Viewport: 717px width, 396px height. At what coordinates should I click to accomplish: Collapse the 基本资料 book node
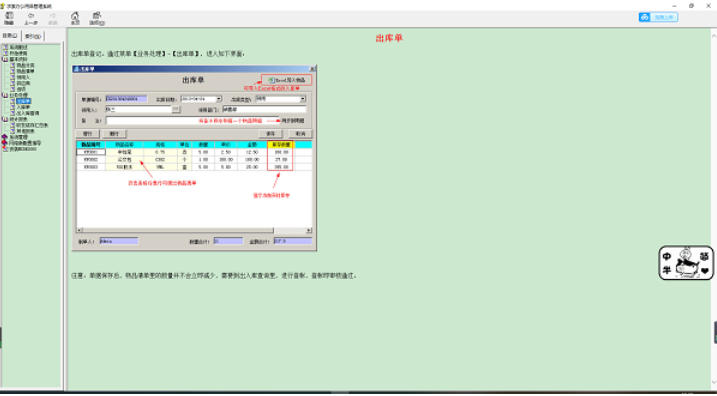click(x=15, y=59)
